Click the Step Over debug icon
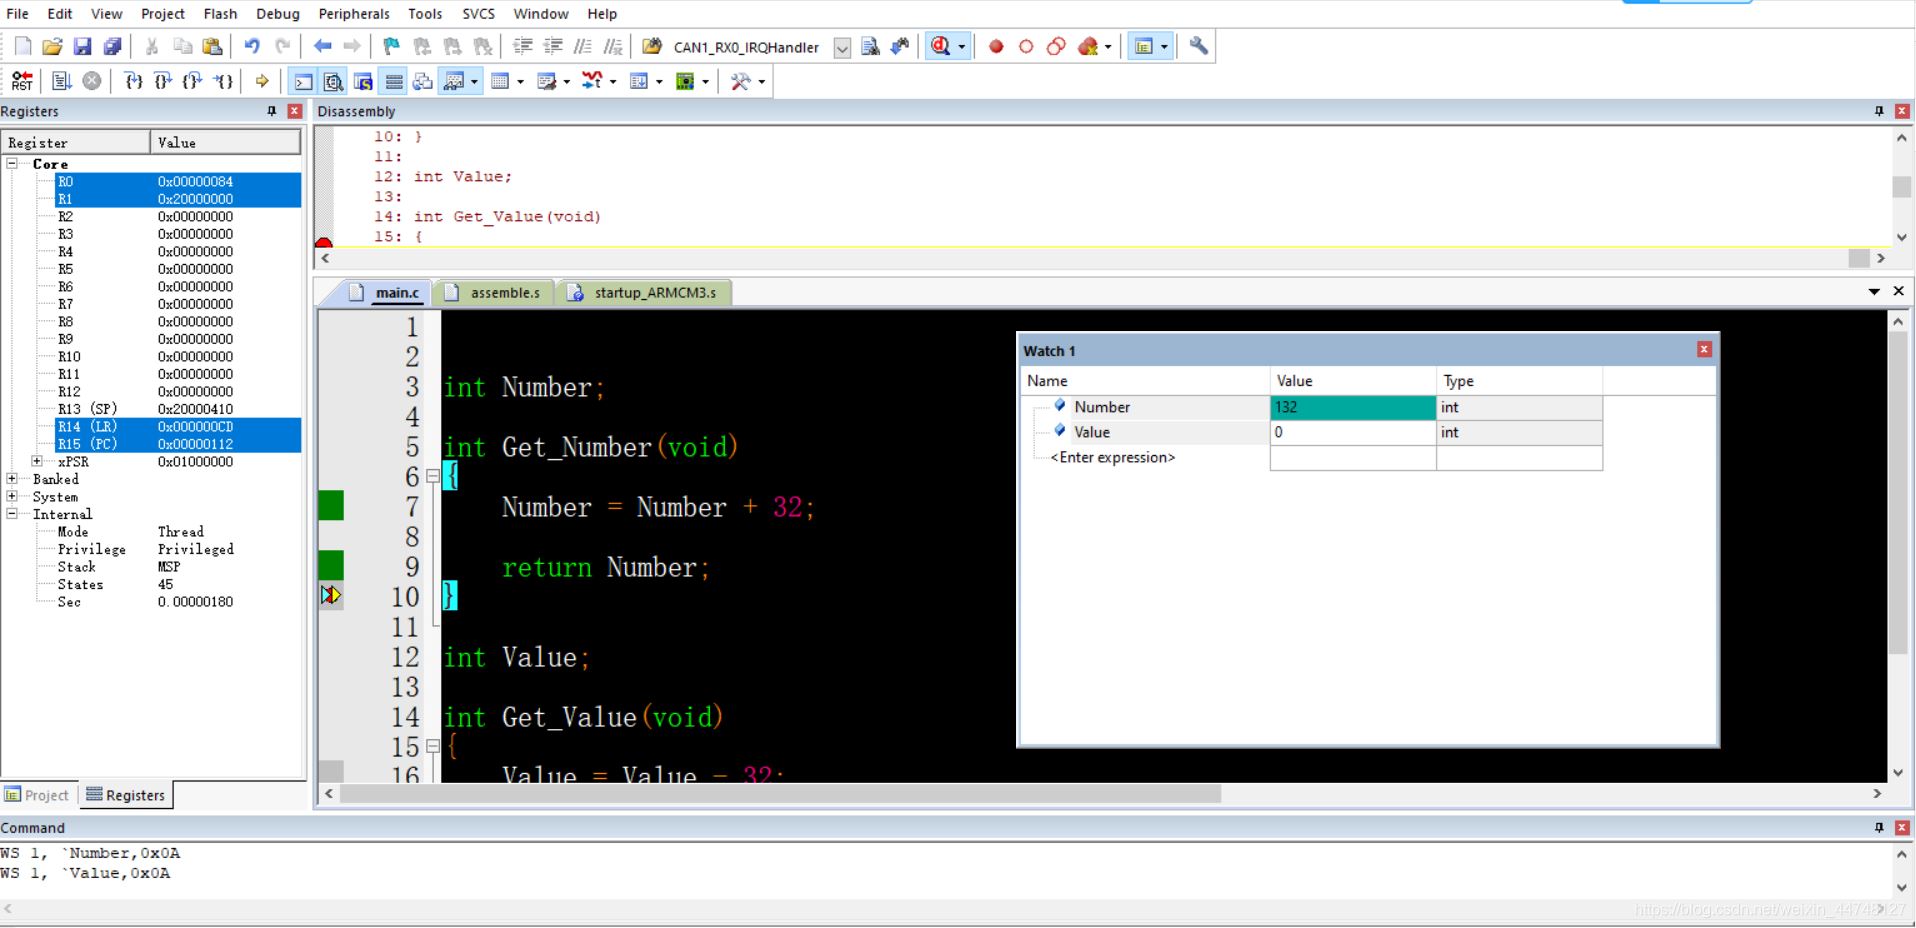The height and width of the screenshot is (928, 1916). coord(163,81)
